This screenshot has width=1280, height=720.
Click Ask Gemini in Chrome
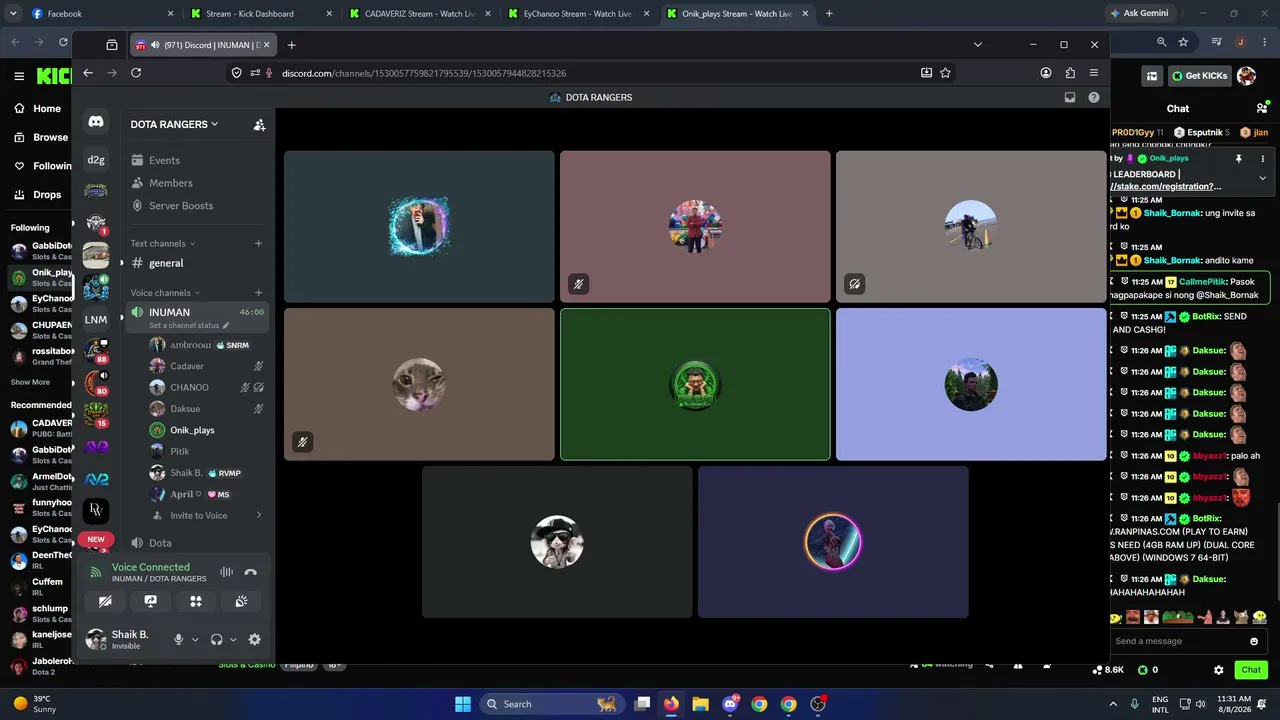[x=1138, y=14]
